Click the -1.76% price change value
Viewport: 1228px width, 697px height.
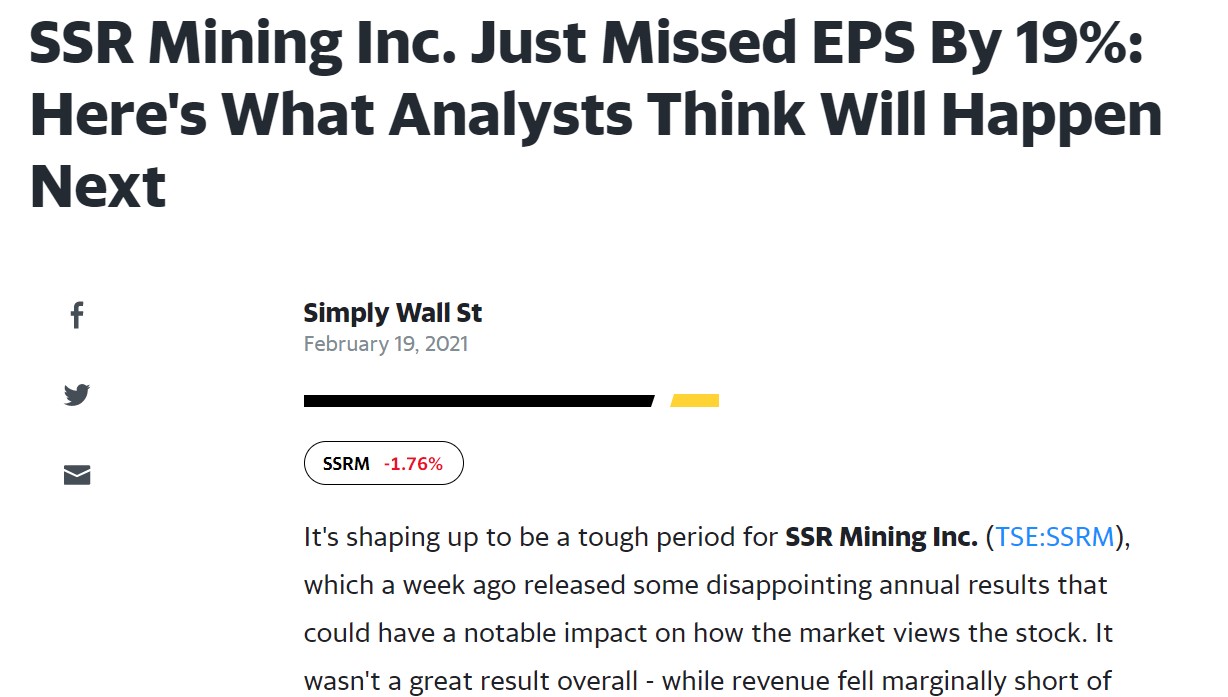[x=413, y=464]
